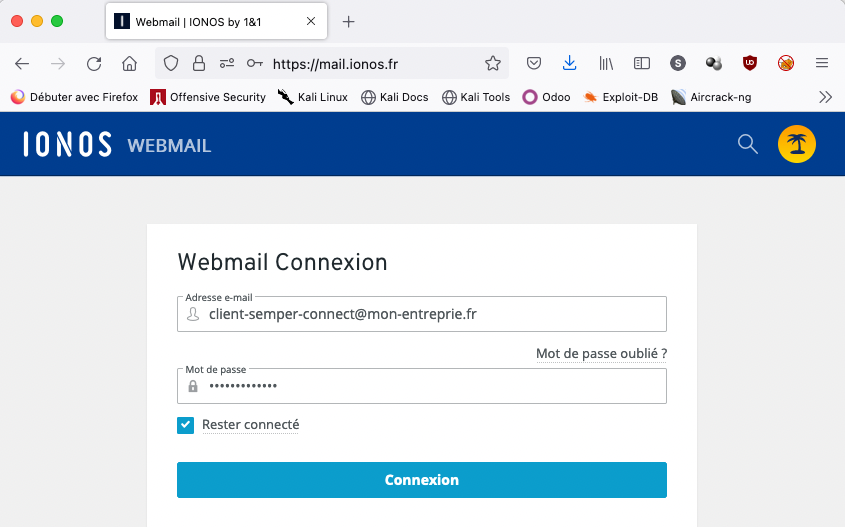Select the Webmail IONOS browser tab
The width and height of the screenshot is (845, 527).
[x=210, y=21]
